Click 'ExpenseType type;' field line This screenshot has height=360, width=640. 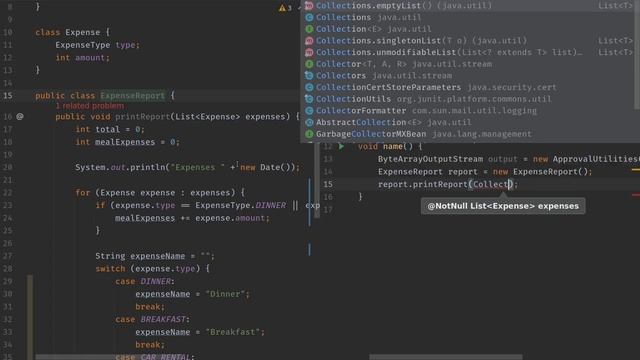coord(98,45)
